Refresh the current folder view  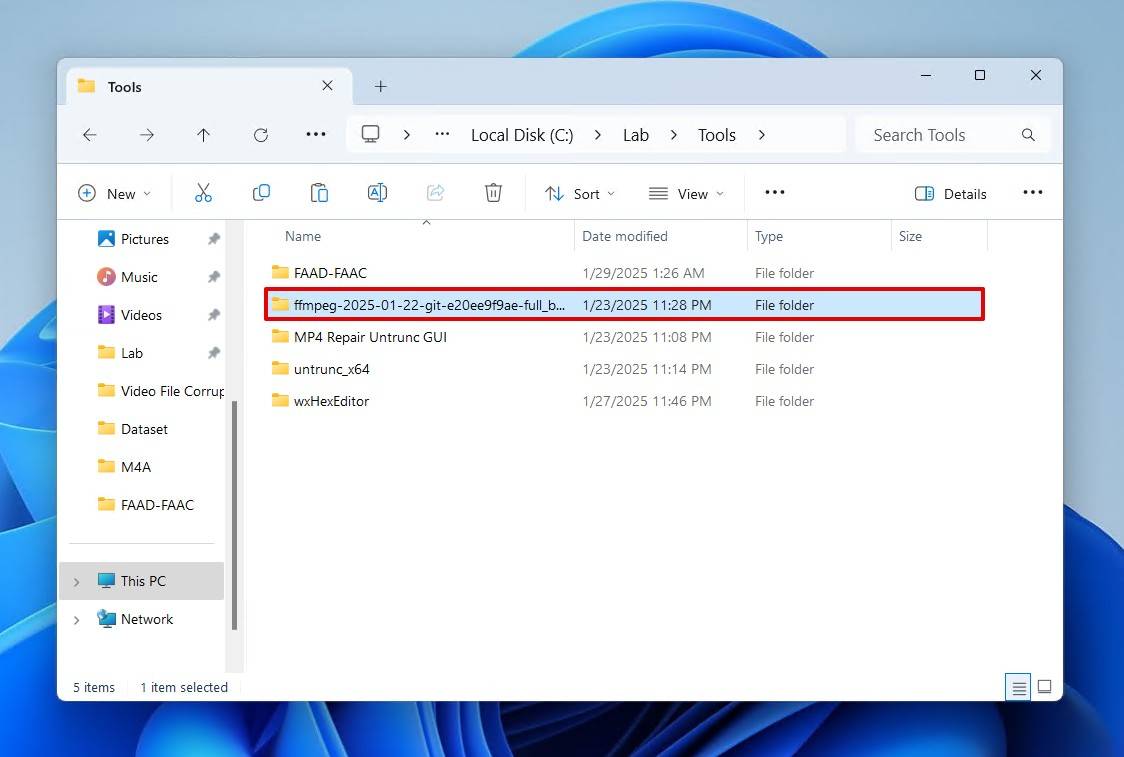(261, 135)
